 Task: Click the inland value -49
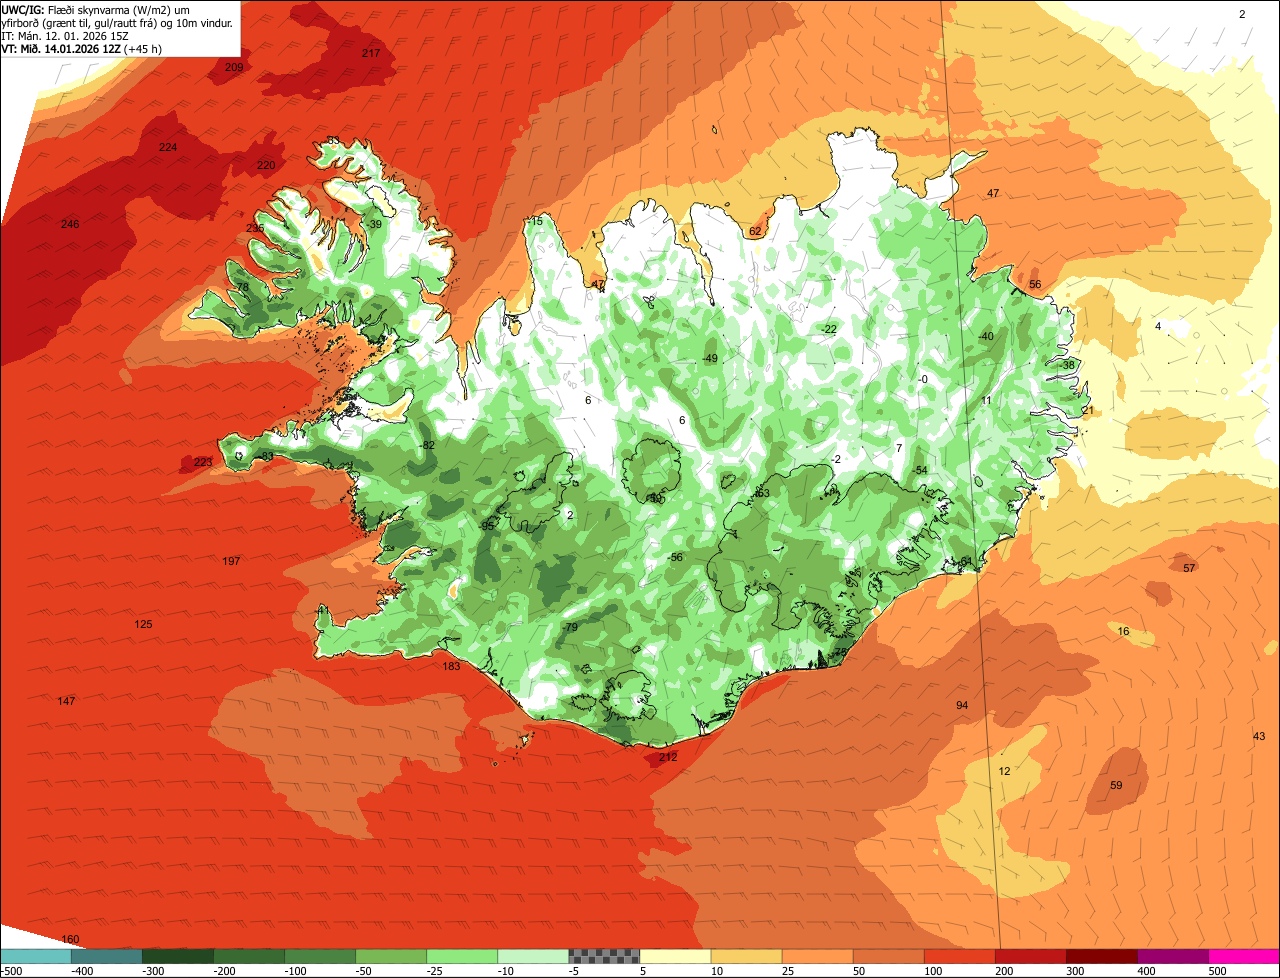coord(710,358)
